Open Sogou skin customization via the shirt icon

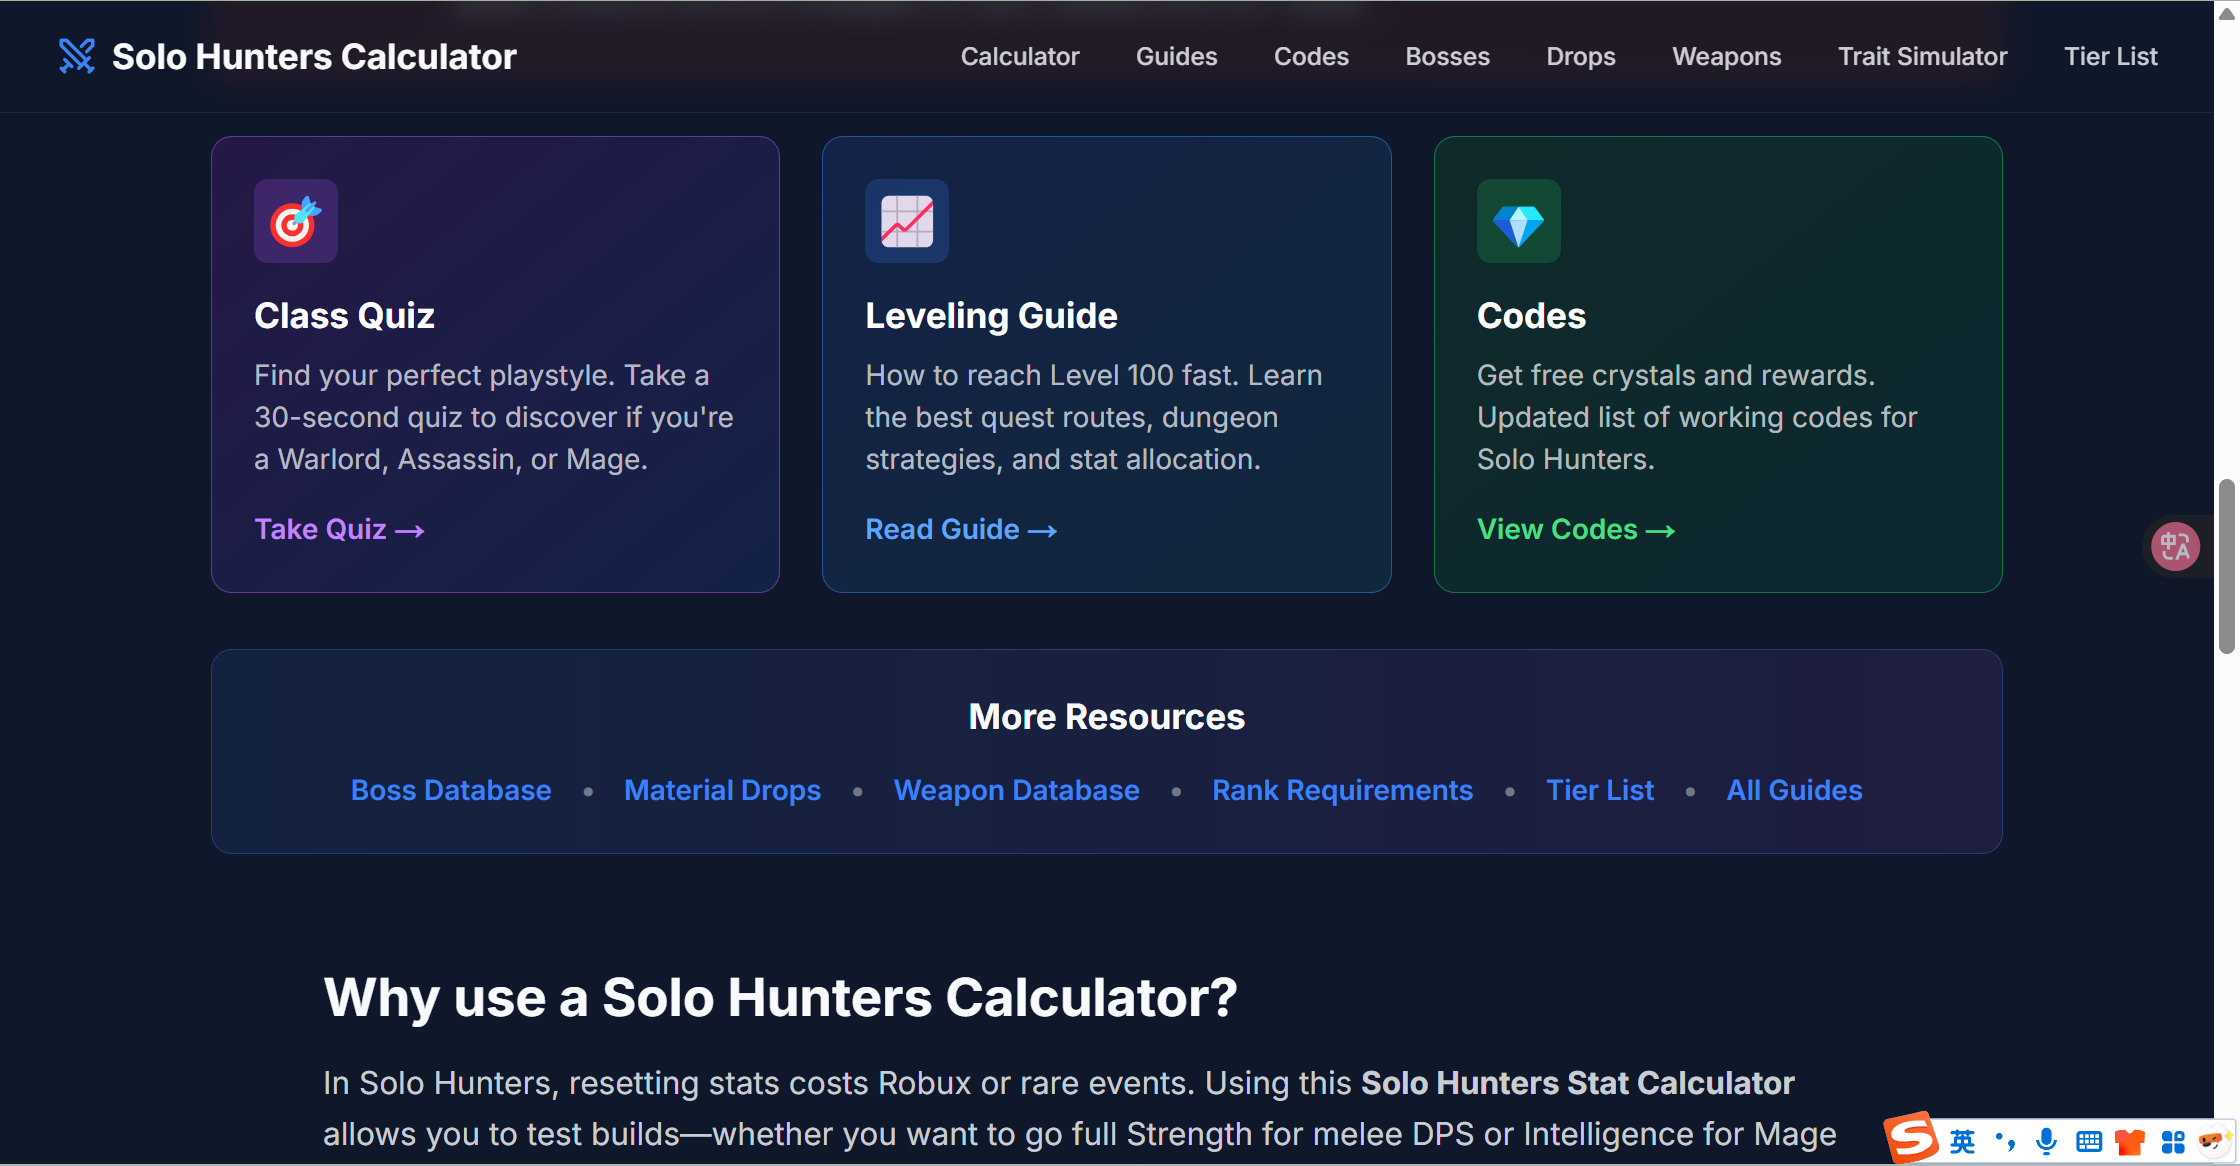pos(2130,1140)
